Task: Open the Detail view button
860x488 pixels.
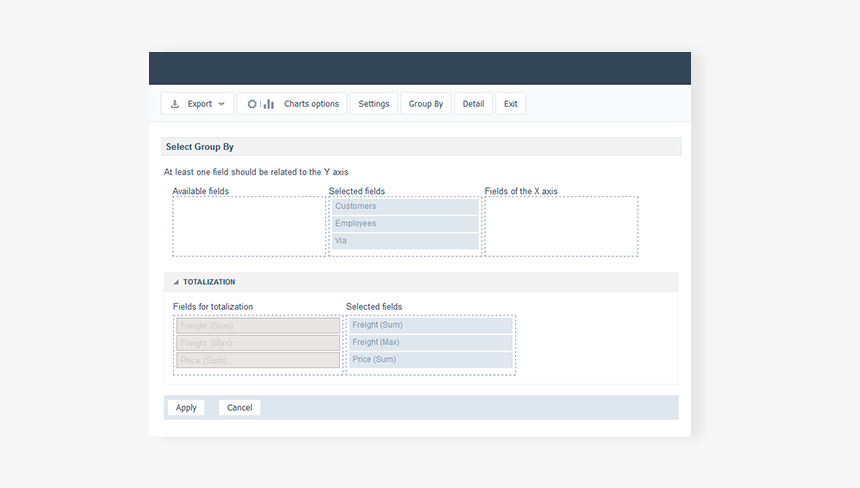Action: [x=473, y=104]
